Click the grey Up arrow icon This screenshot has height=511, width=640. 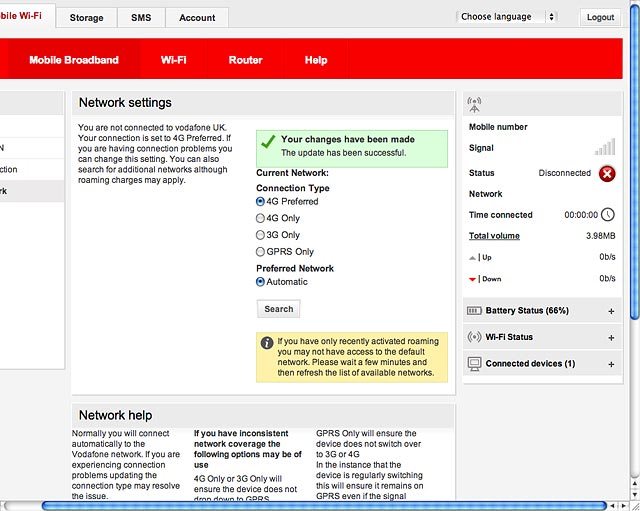472,258
